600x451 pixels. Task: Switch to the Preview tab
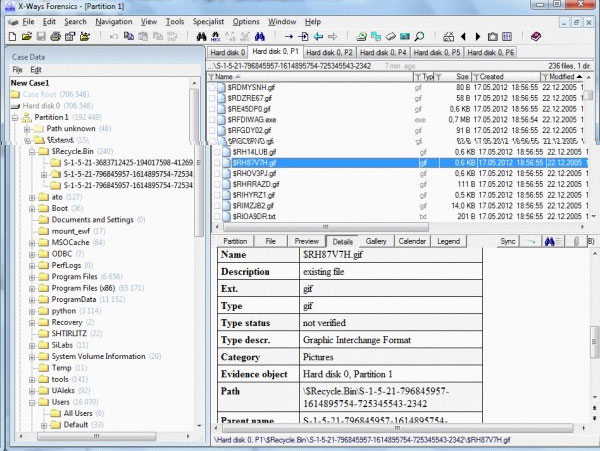coord(307,241)
